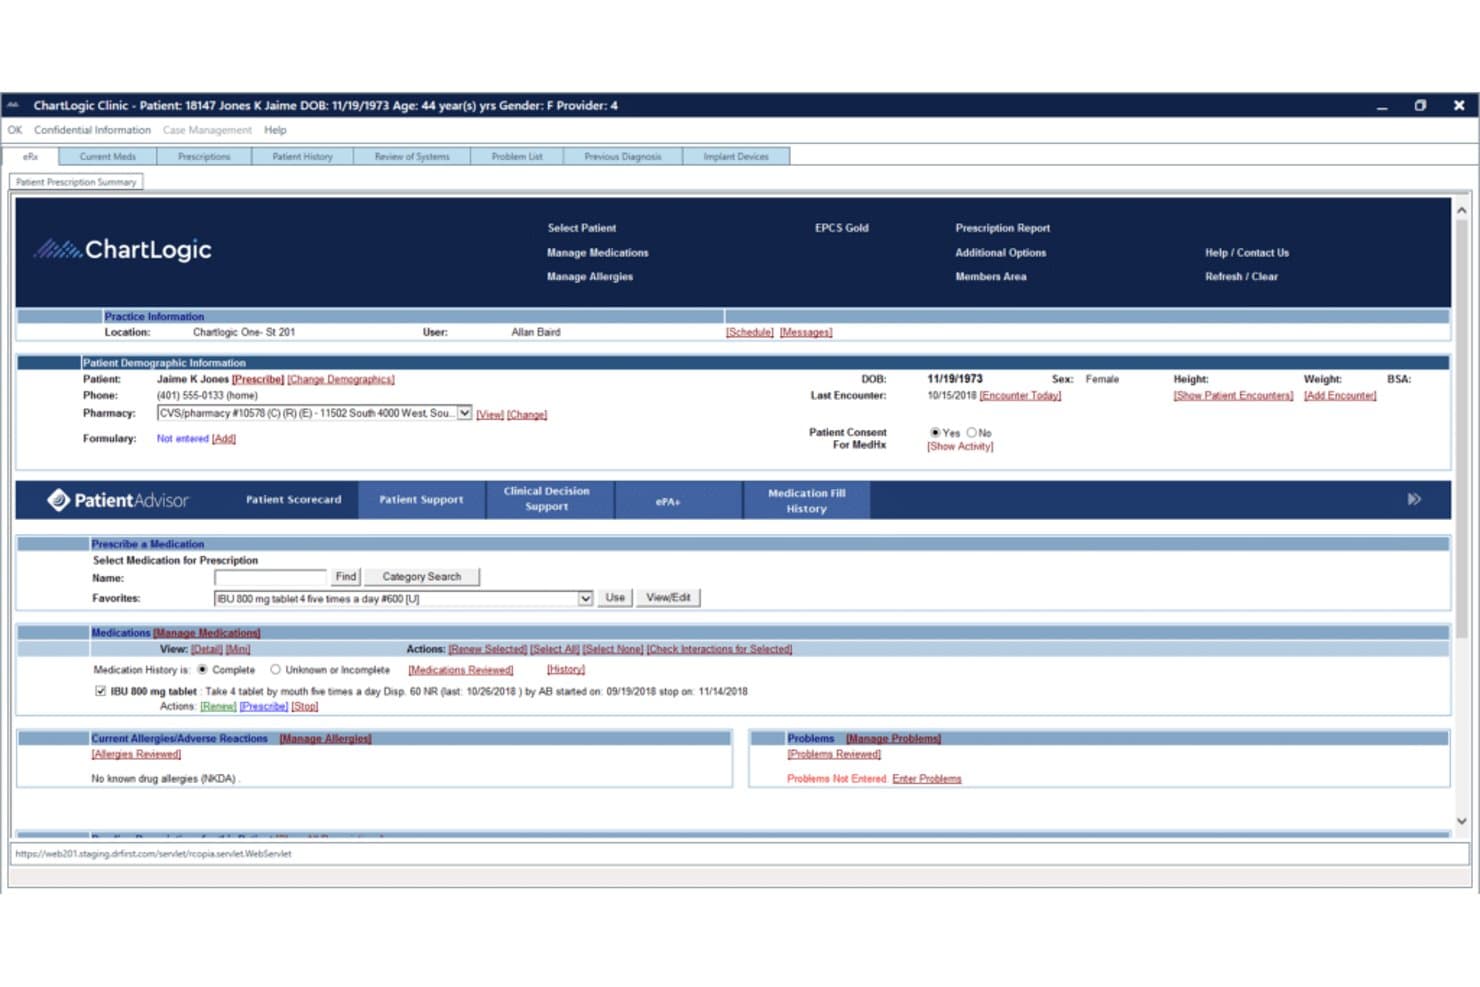Click Prescribe link next to patient name
The width and height of the screenshot is (1480, 987).
coord(258,380)
